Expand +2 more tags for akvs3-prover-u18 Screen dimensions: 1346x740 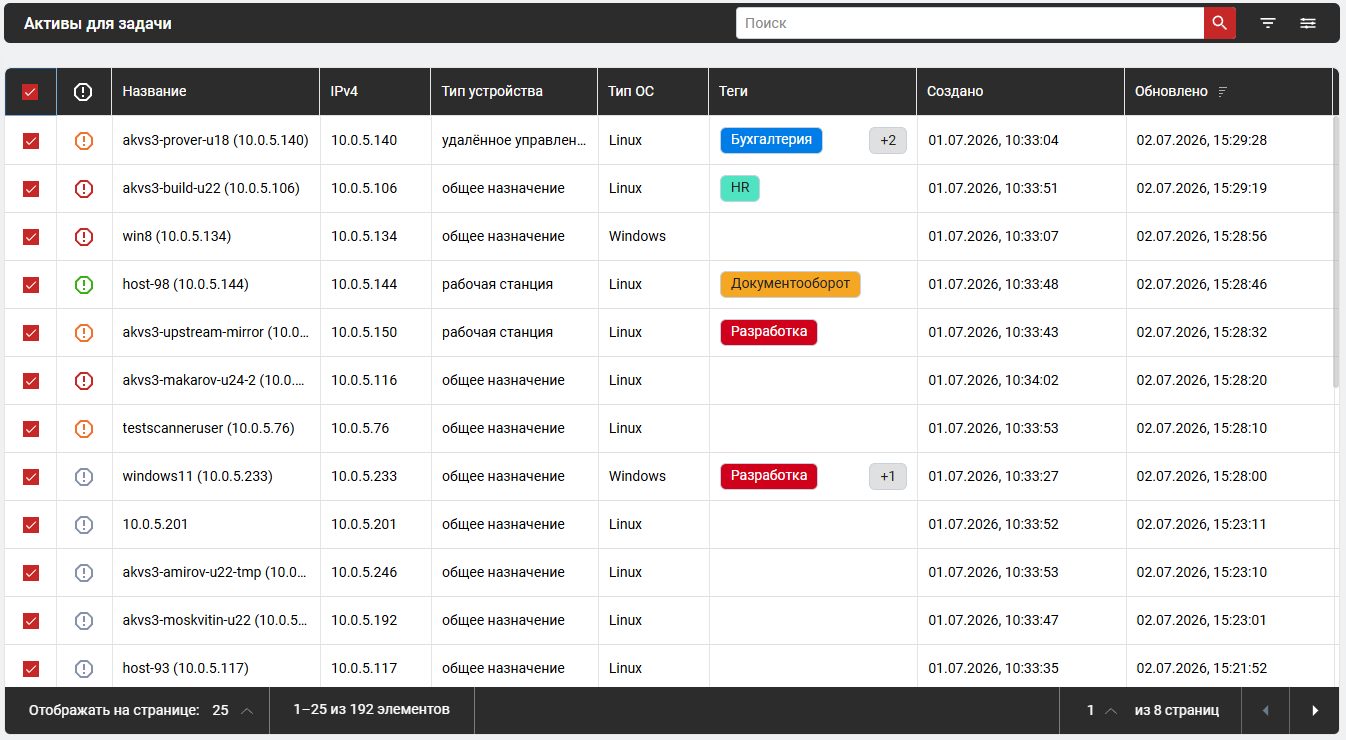(888, 141)
